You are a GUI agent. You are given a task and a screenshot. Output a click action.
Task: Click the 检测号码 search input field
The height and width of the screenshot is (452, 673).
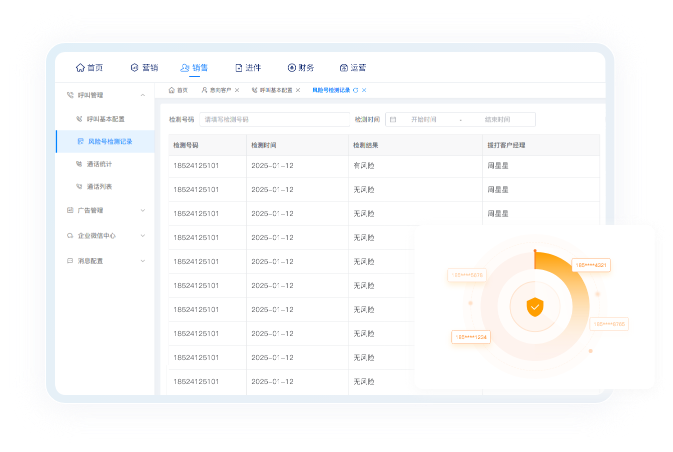(x=273, y=119)
